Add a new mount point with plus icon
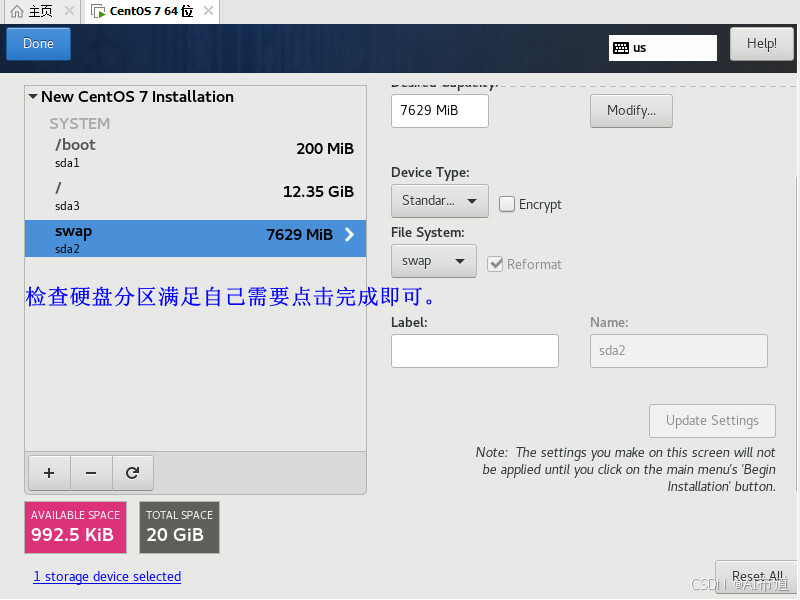Viewport: 800px width, 600px height. pos(49,473)
